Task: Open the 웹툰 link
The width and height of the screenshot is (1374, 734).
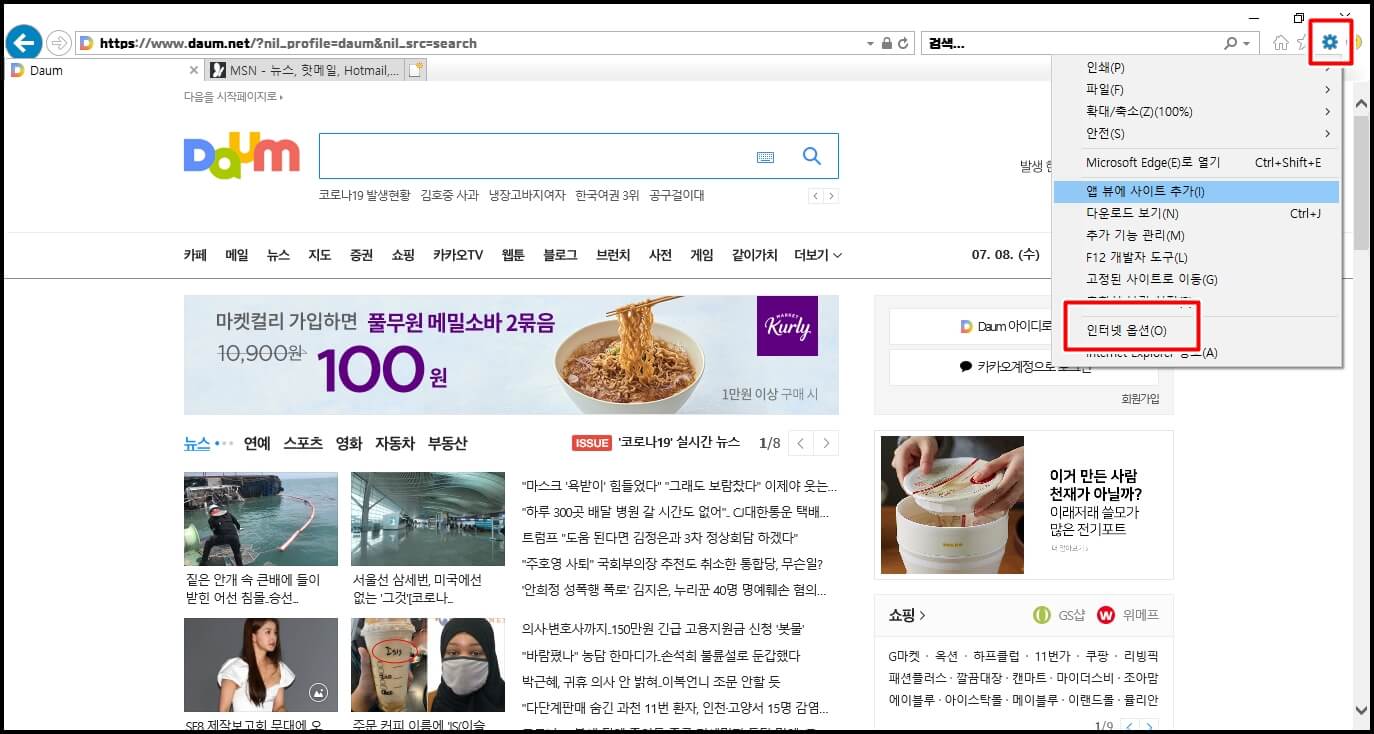Action: (x=513, y=255)
